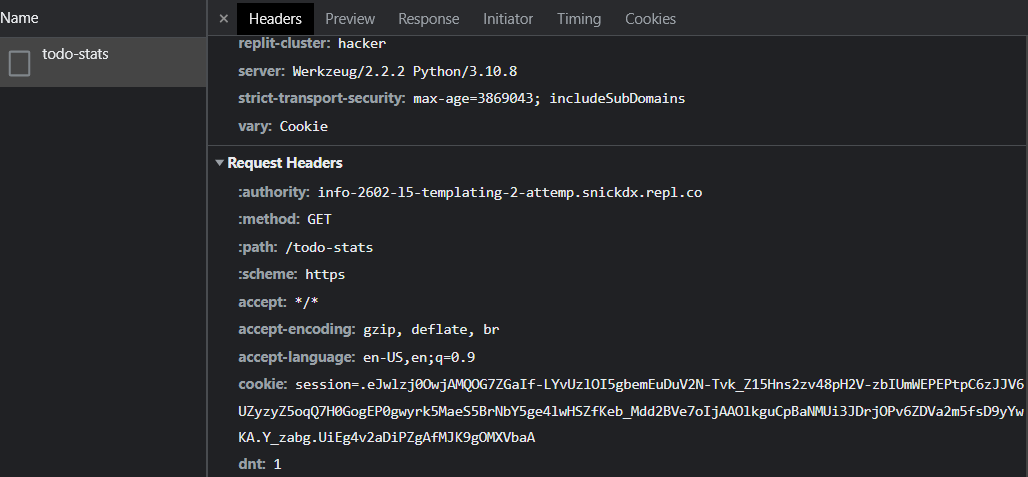Click the todo-stats document icon
This screenshot has height=477, width=1028.
(19, 63)
